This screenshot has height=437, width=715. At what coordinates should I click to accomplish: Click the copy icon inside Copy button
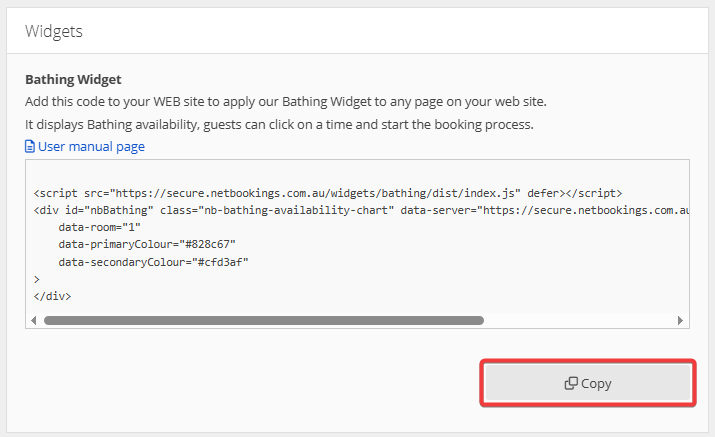(x=571, y=383)
